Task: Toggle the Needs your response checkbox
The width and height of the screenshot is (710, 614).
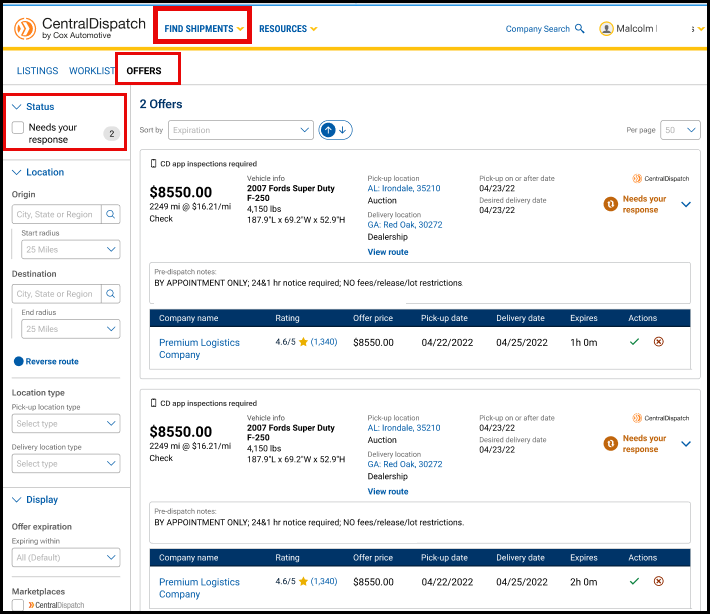Action: point(18,127)
